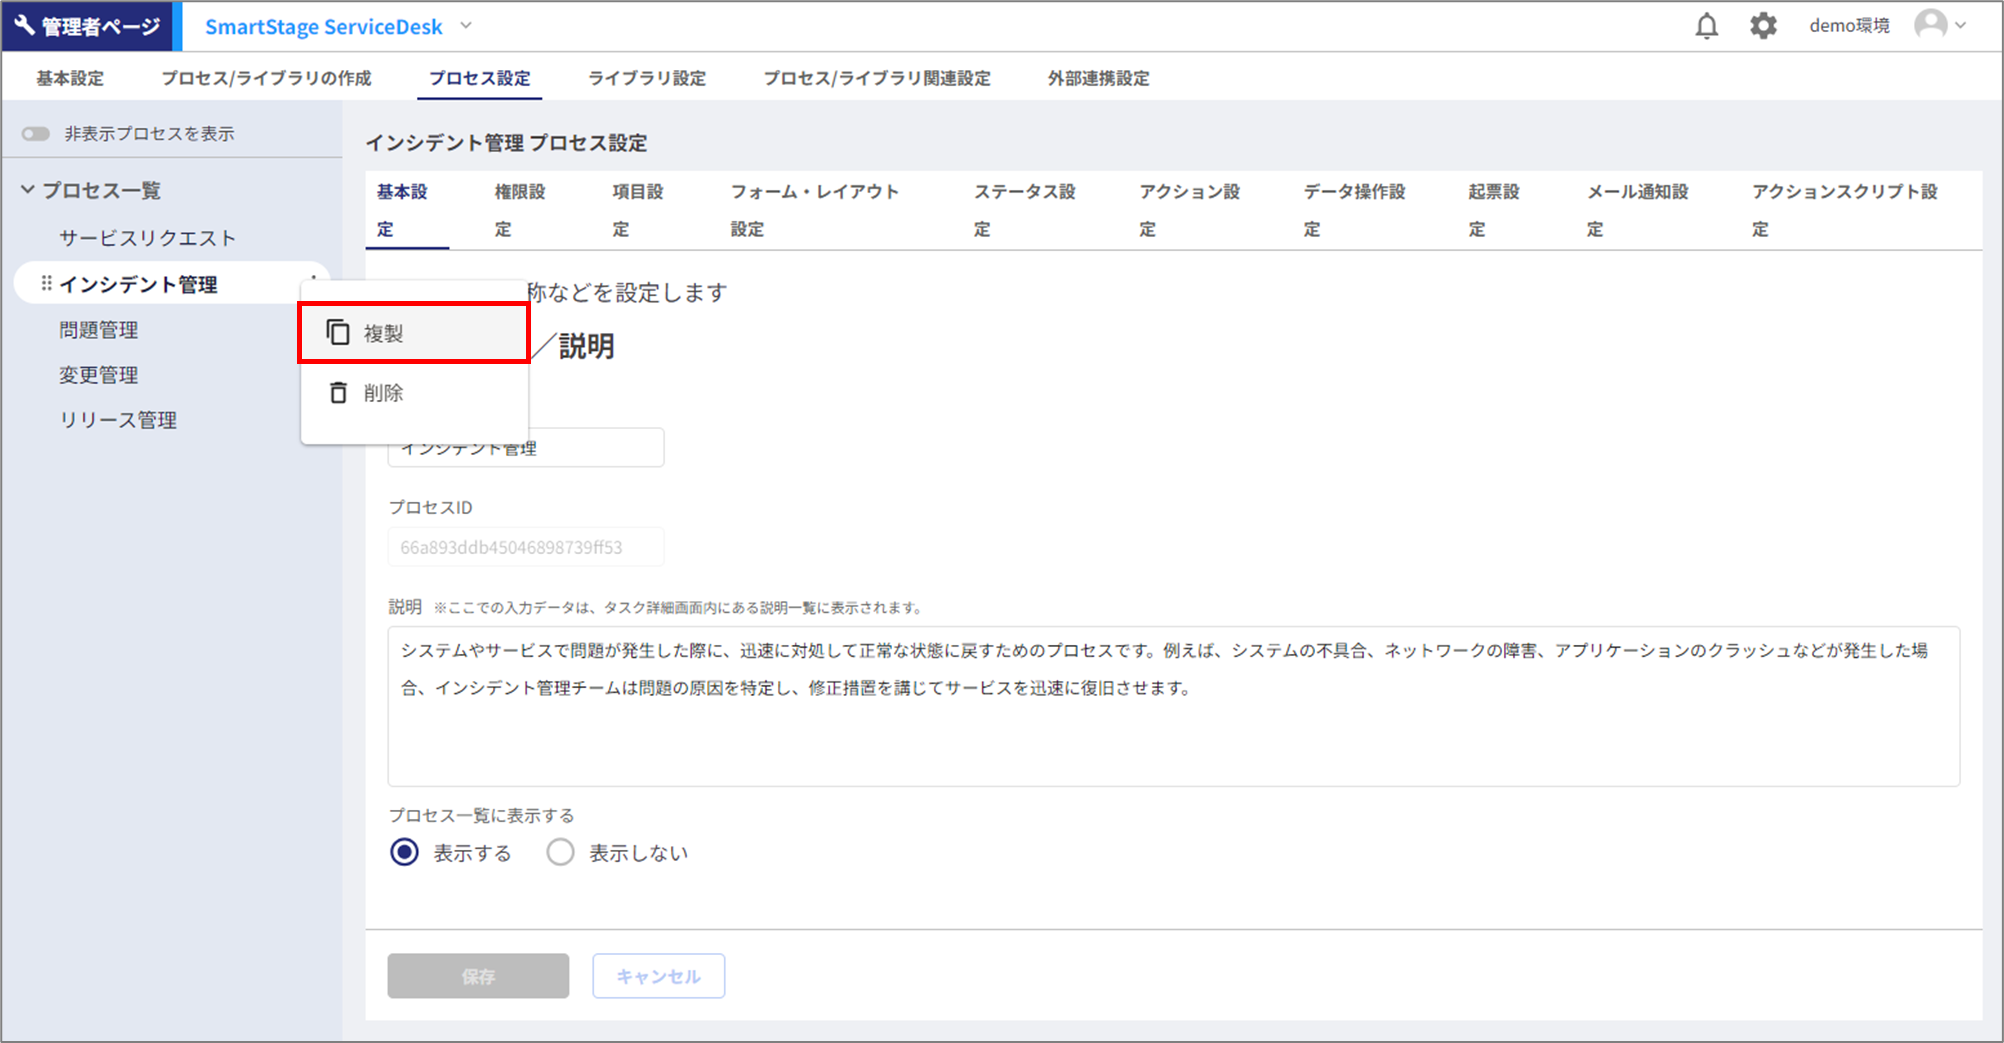Click the trash icon beside 削除
Viewport: 2004px width, 1043px height.
[338, 393]
